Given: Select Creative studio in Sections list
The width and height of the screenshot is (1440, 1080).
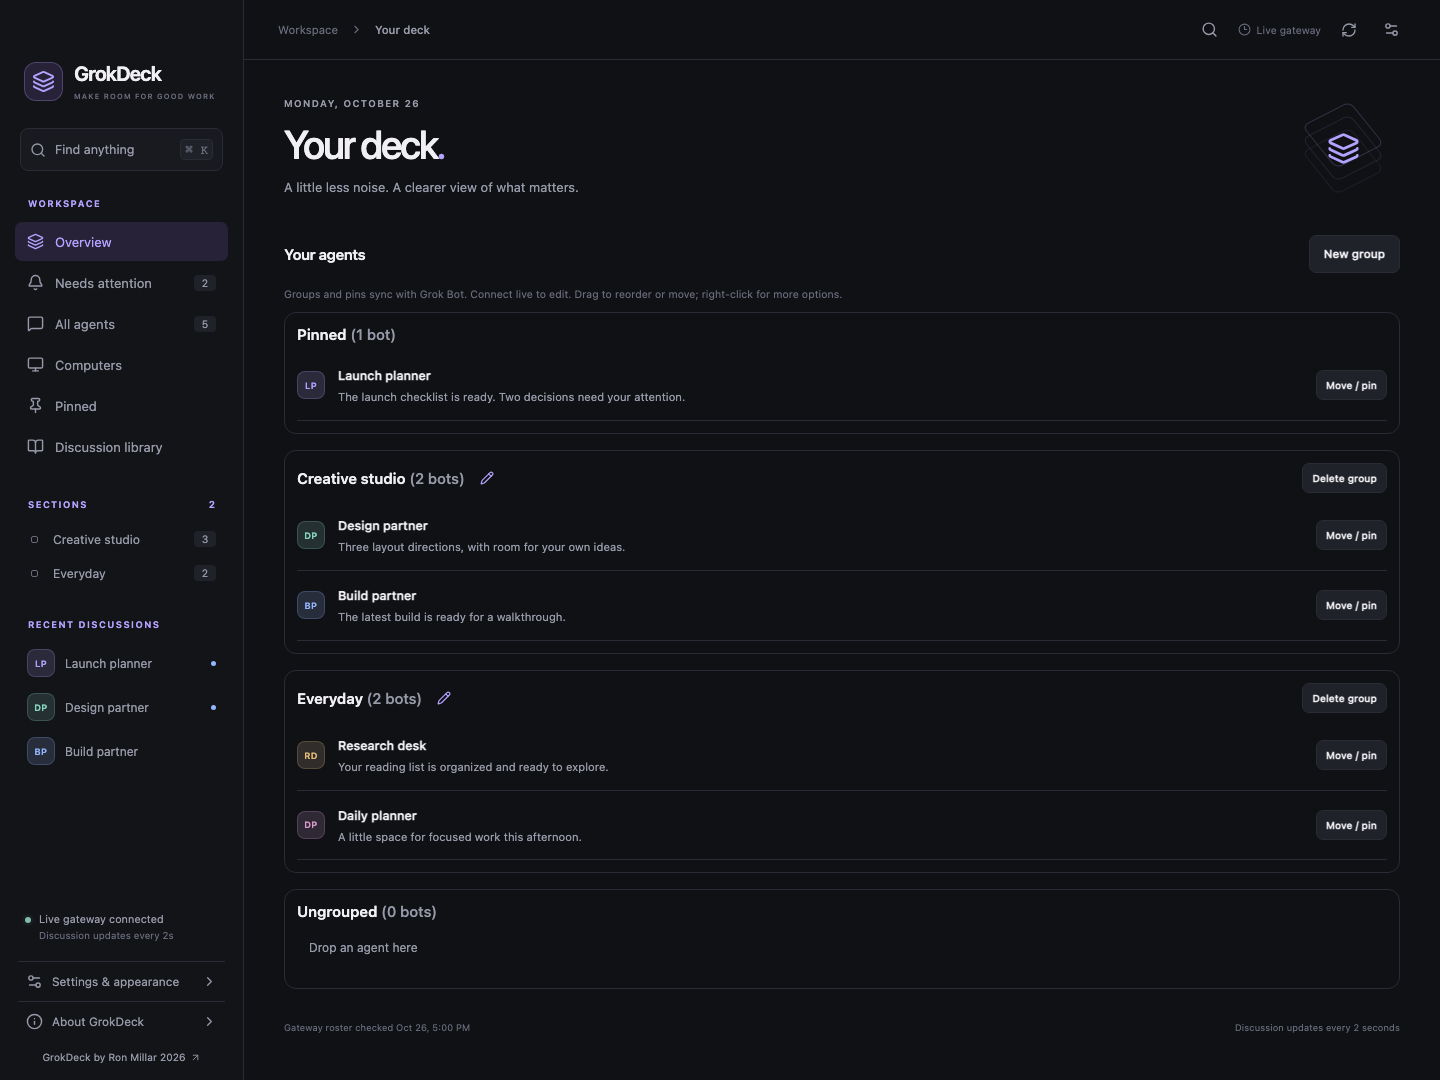Looking at the screenshot, I should [x=121, y=539].
